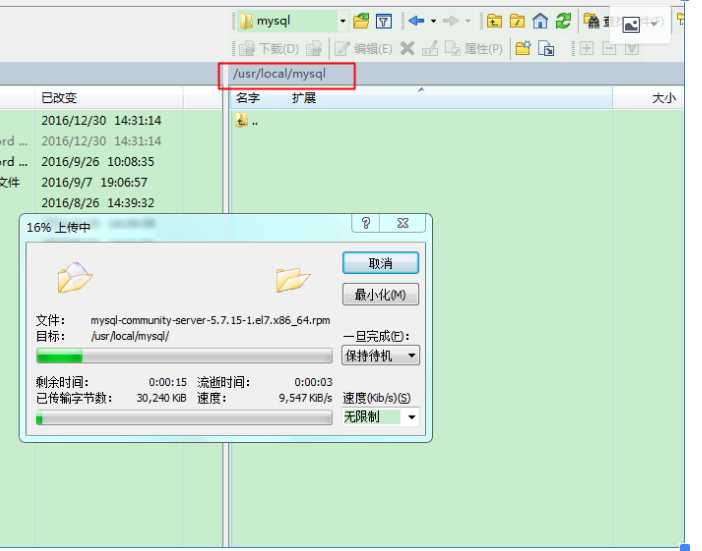
Task: Expand the back history dropdown arrow
Action: [x=433, y=21]
